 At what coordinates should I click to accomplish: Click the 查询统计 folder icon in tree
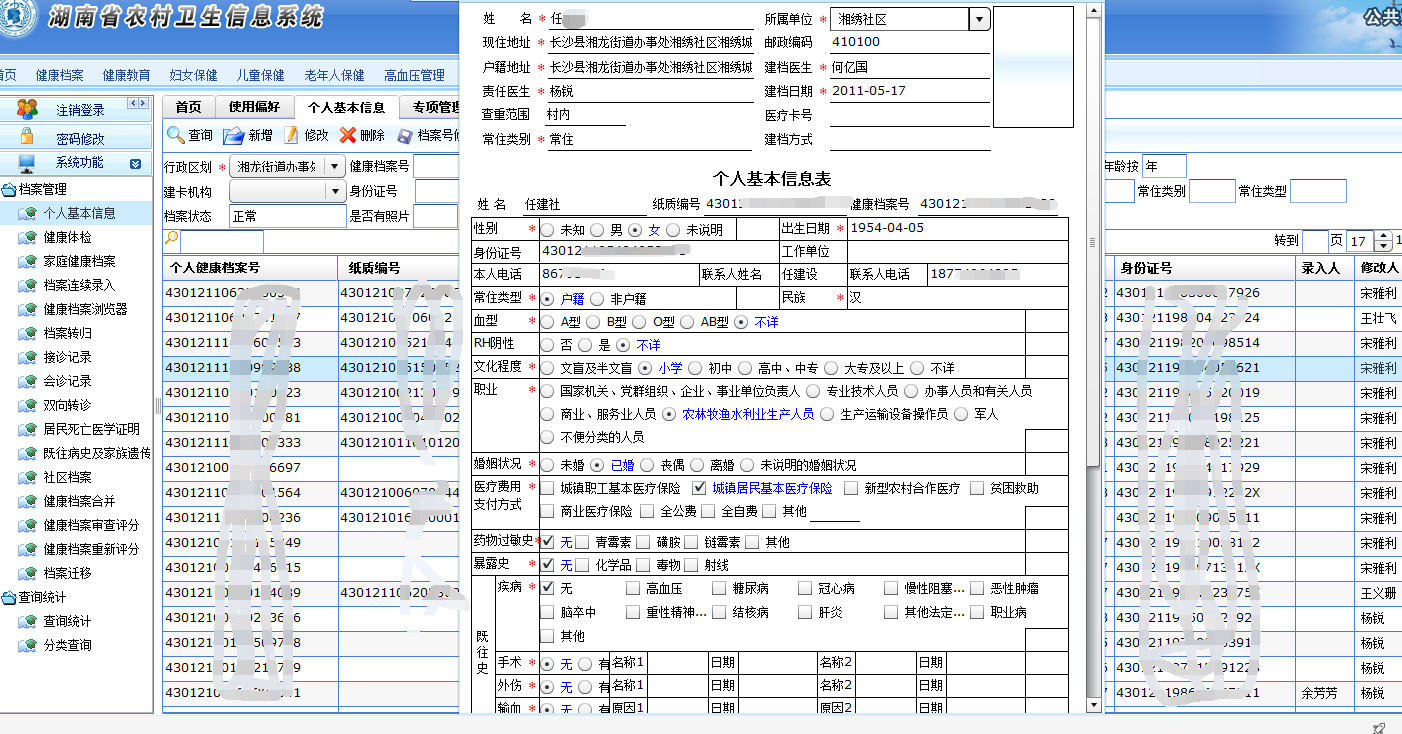[9, 597]
